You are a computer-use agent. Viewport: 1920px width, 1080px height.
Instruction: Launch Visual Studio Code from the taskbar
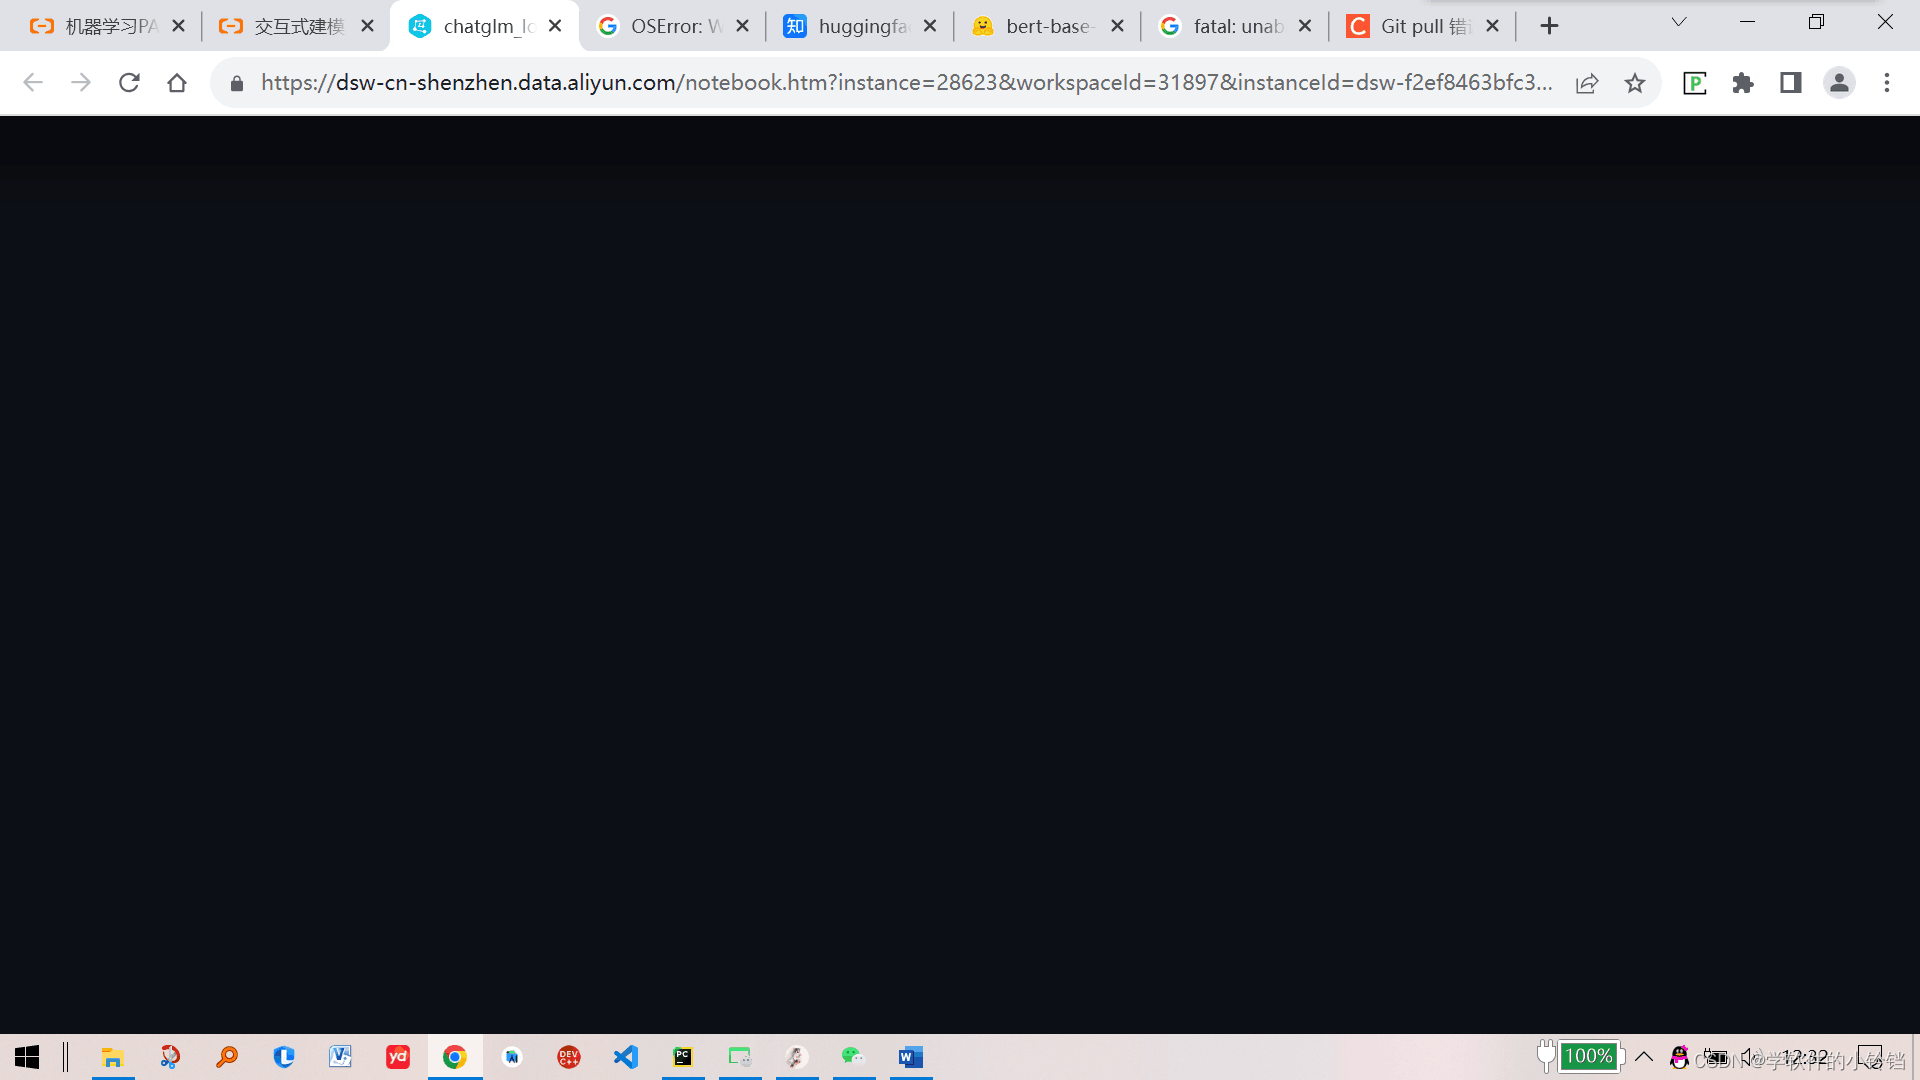(x=625, y=1057)
